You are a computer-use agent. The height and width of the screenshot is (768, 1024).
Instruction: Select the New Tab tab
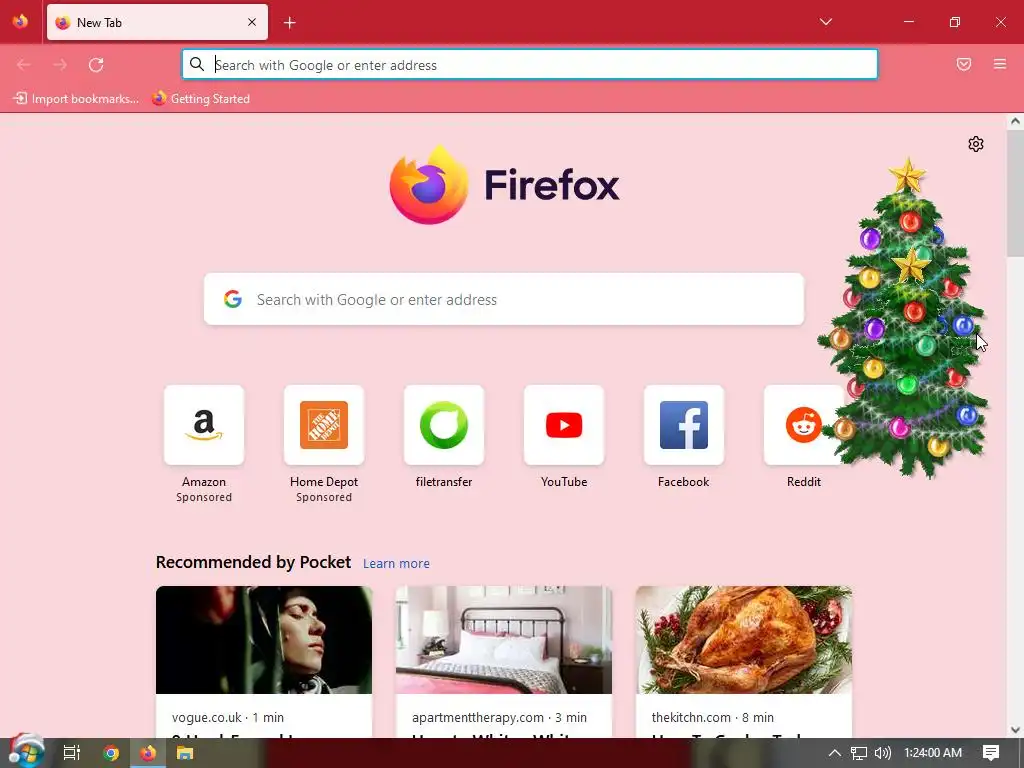[x=157, y=22]
